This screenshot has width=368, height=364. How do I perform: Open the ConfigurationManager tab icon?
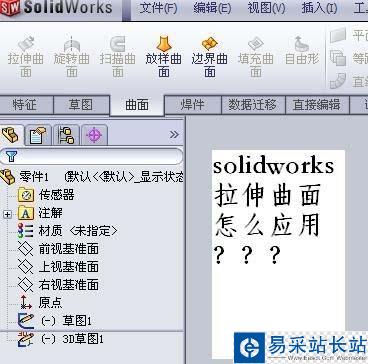[66, 135]
